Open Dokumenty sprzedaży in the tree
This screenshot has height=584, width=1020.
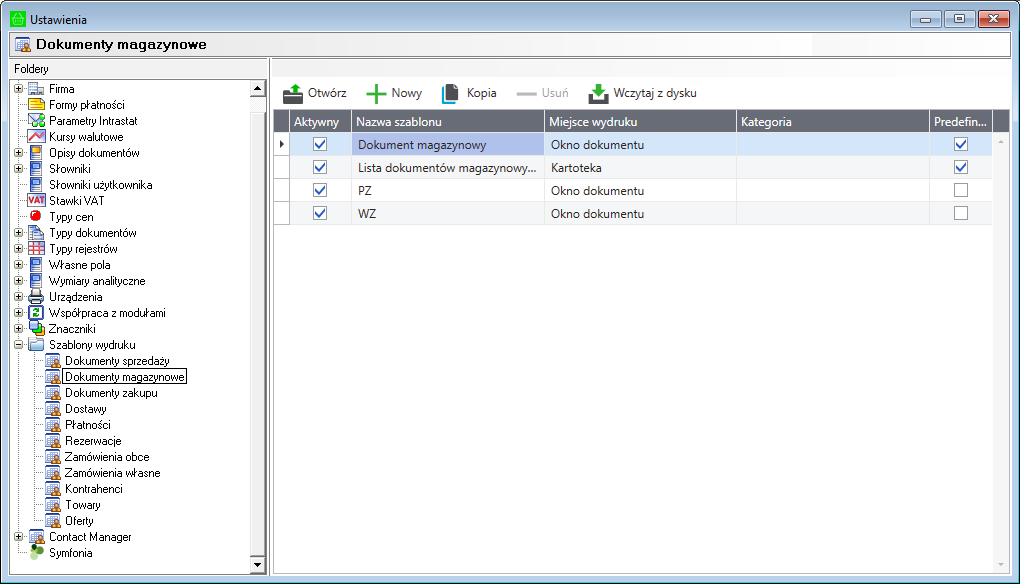(x=117, y=361)
